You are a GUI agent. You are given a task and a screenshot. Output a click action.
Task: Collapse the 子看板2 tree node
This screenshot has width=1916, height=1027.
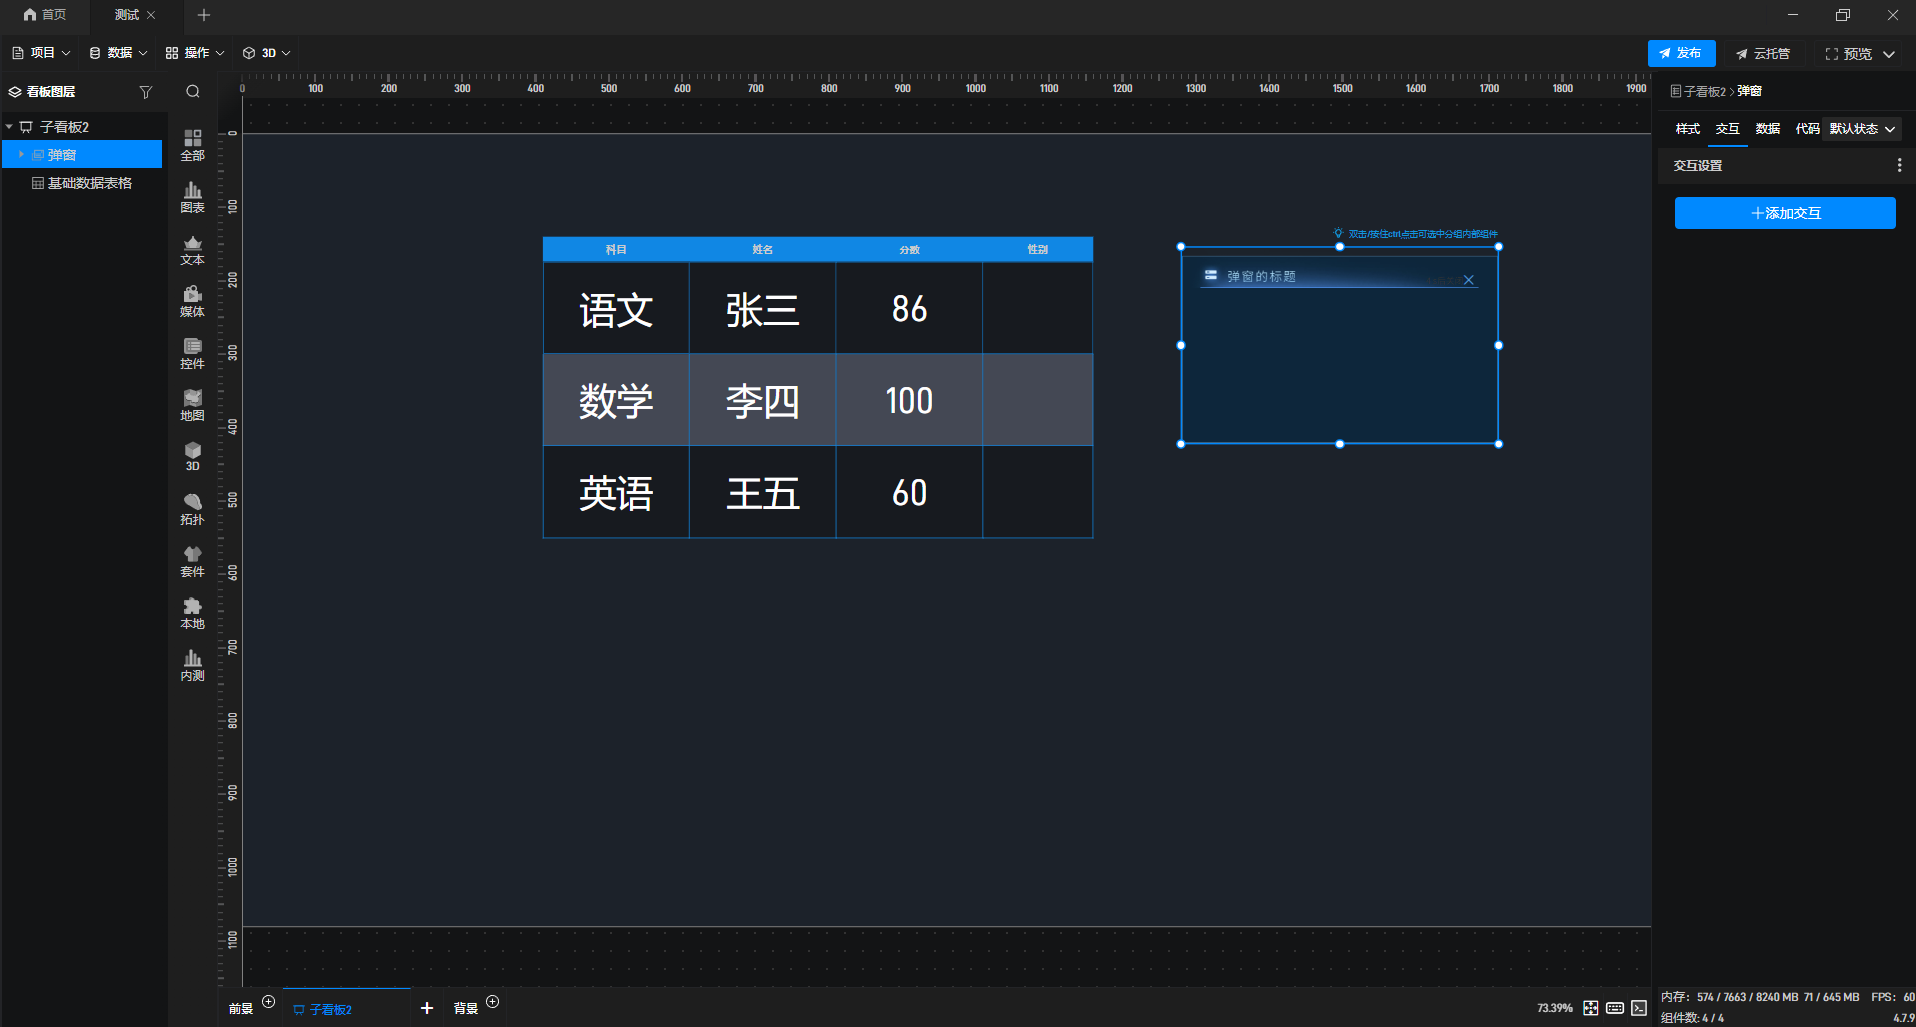[9, 127]
